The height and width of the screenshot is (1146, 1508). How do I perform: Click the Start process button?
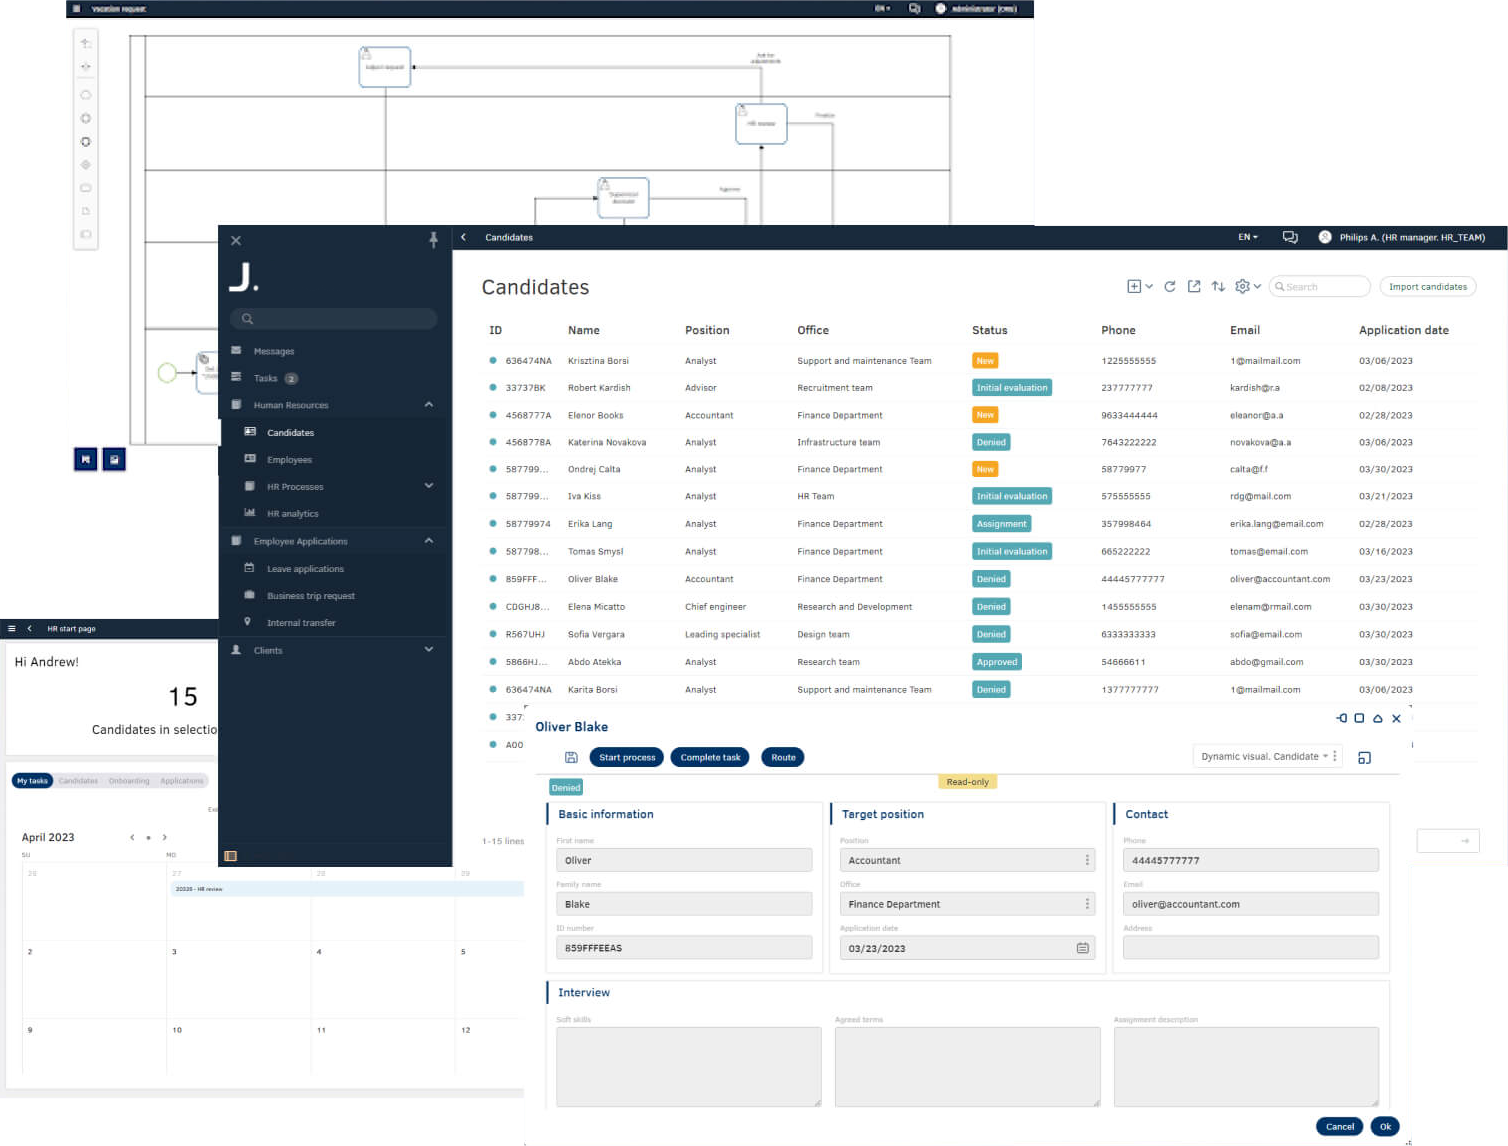[x=627, y=758]
